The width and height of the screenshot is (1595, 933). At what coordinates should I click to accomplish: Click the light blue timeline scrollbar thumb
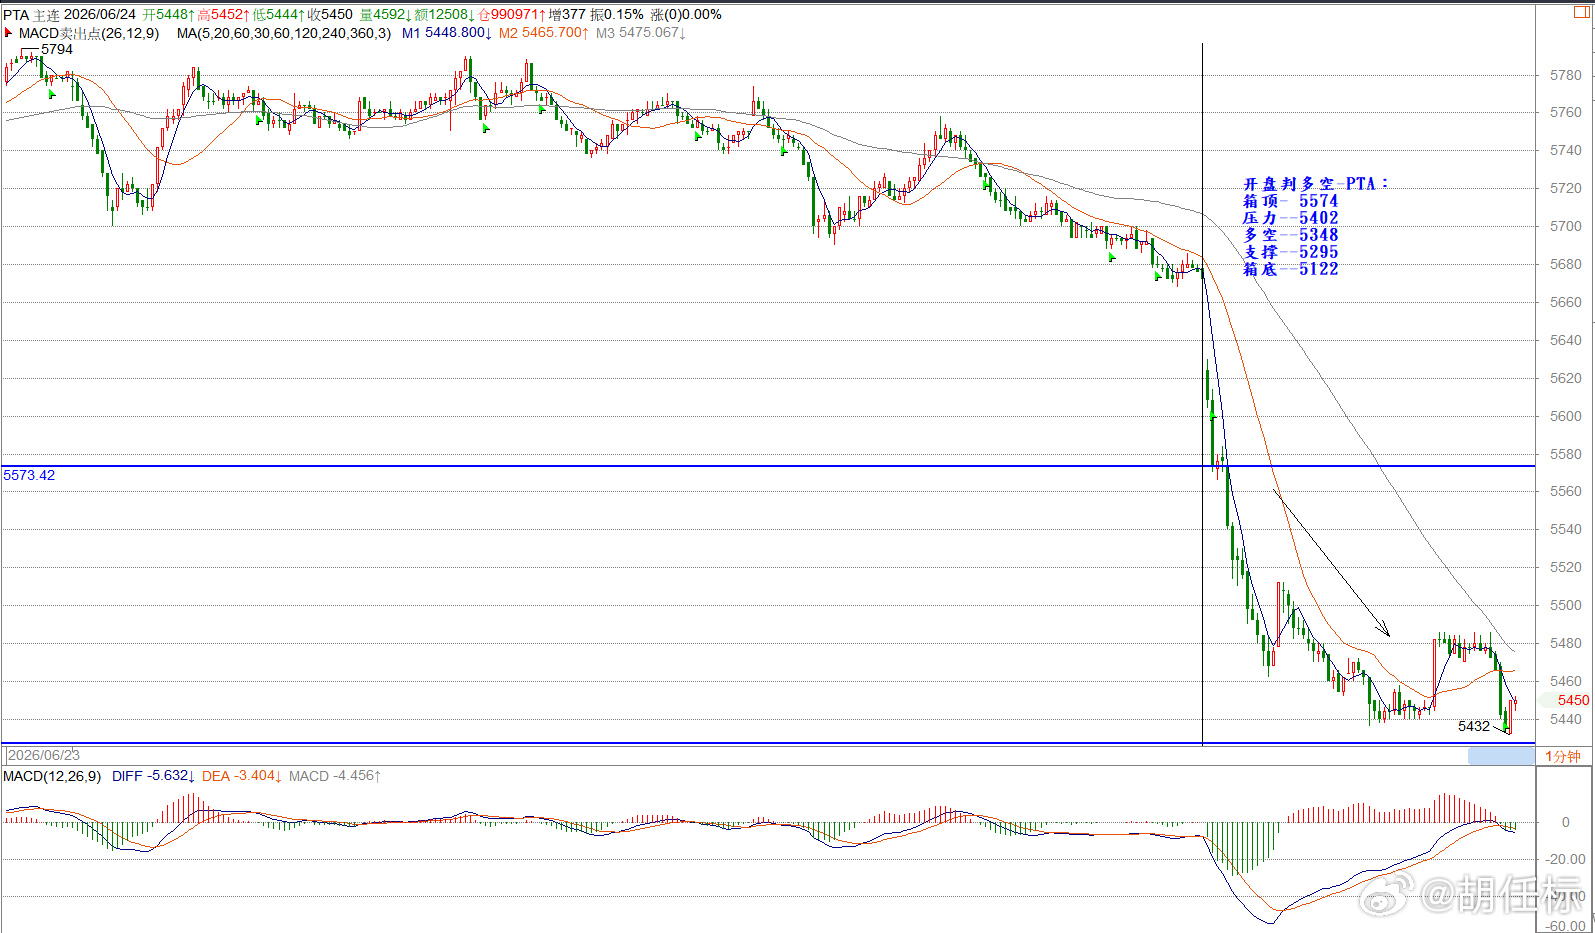tap(1501, 756)
